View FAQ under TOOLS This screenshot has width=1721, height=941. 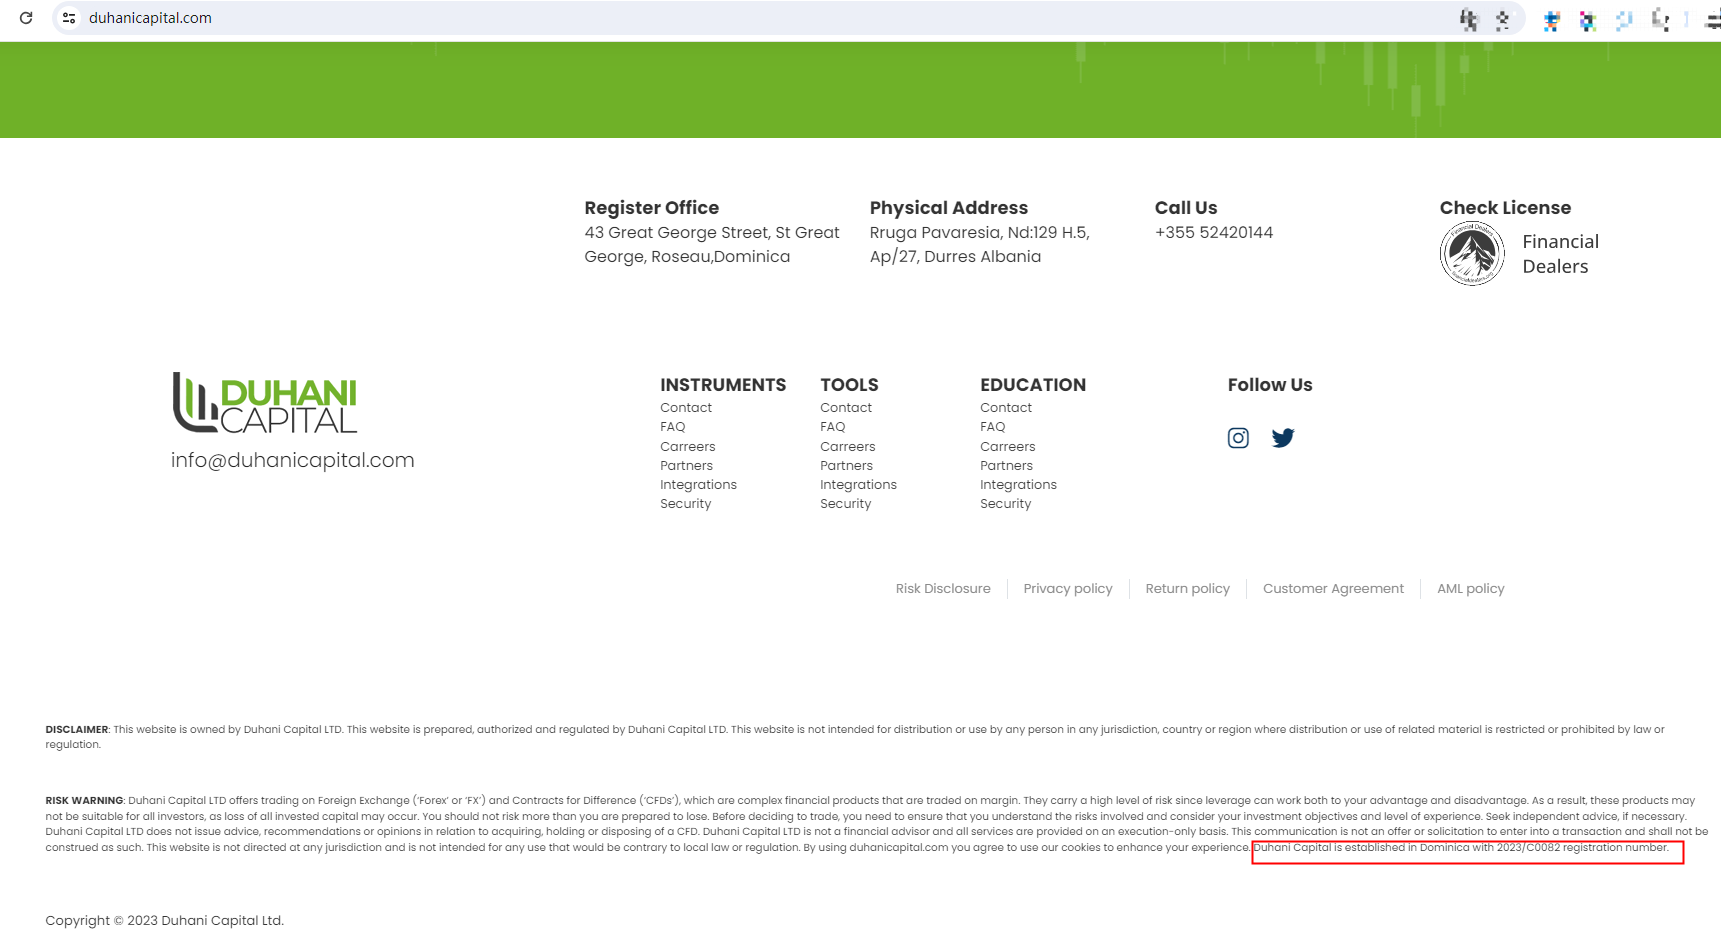click(x=833, y=427)
